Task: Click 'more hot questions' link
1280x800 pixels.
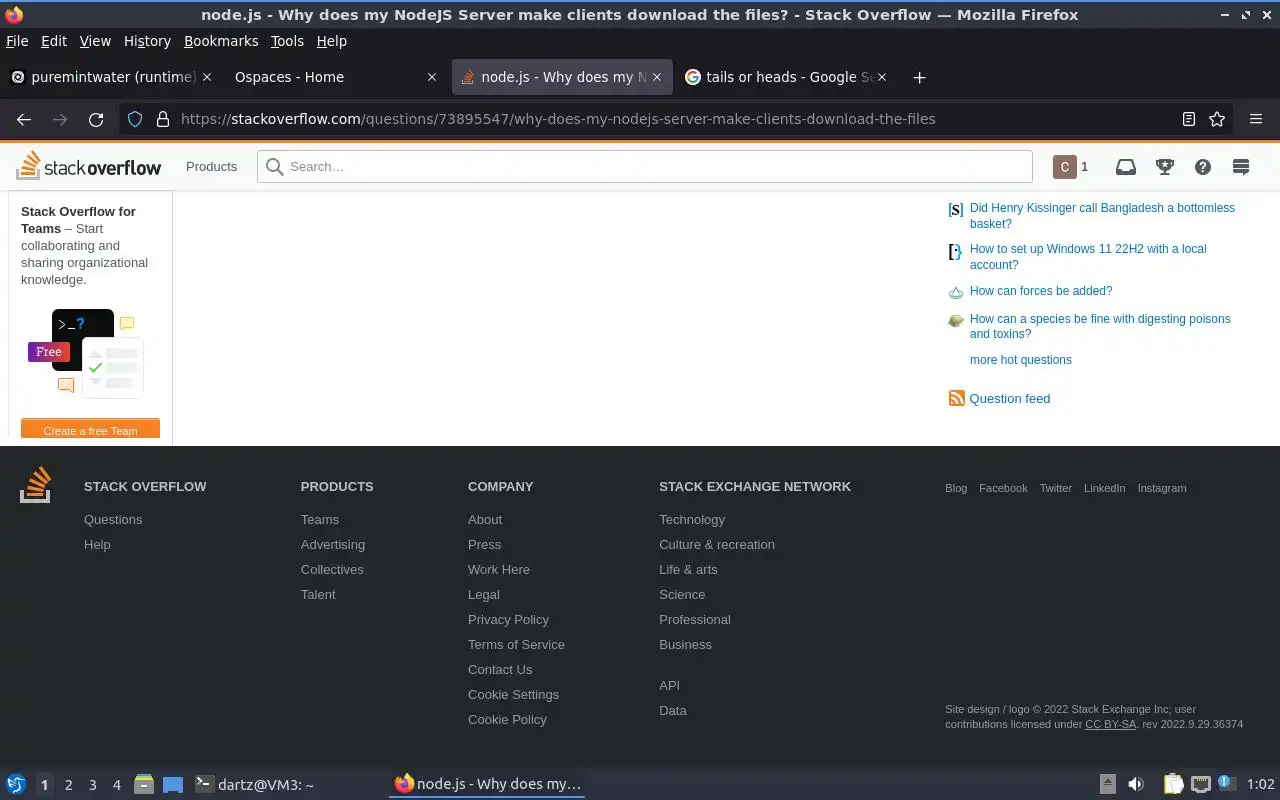Action: [1020, 360]
